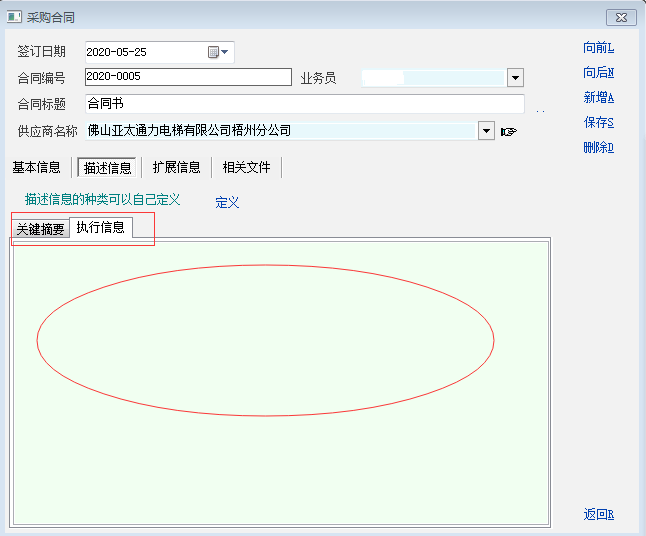Screen dimensions: 646x536
Task: Click the 采购合同 window title icon
Action: 15,17
